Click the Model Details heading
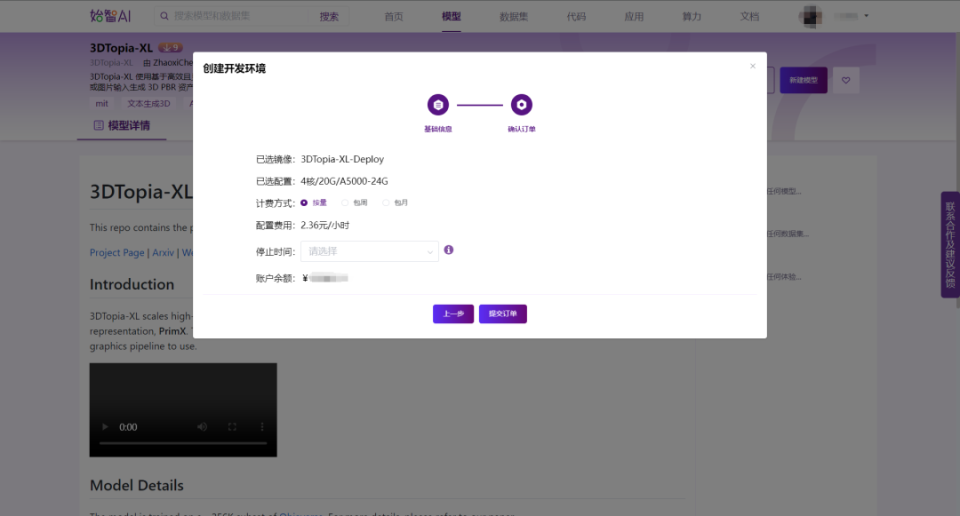 point(137,485)
